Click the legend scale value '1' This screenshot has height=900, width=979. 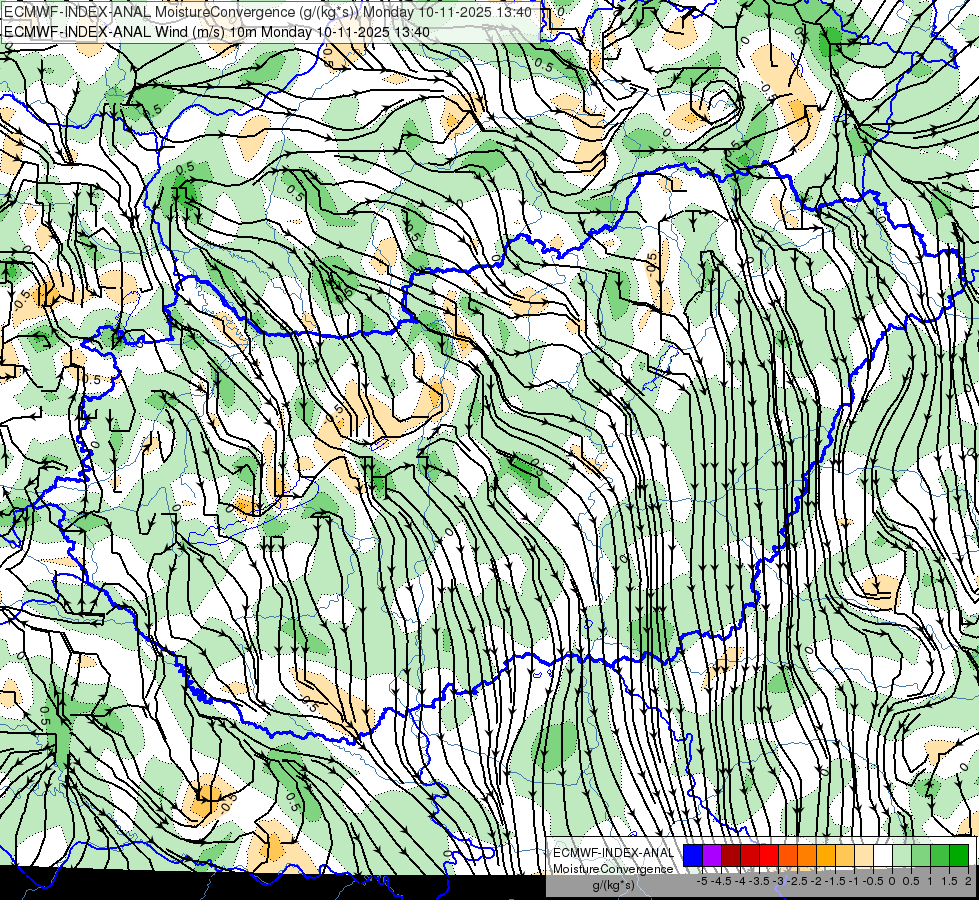tap(930, 881)
